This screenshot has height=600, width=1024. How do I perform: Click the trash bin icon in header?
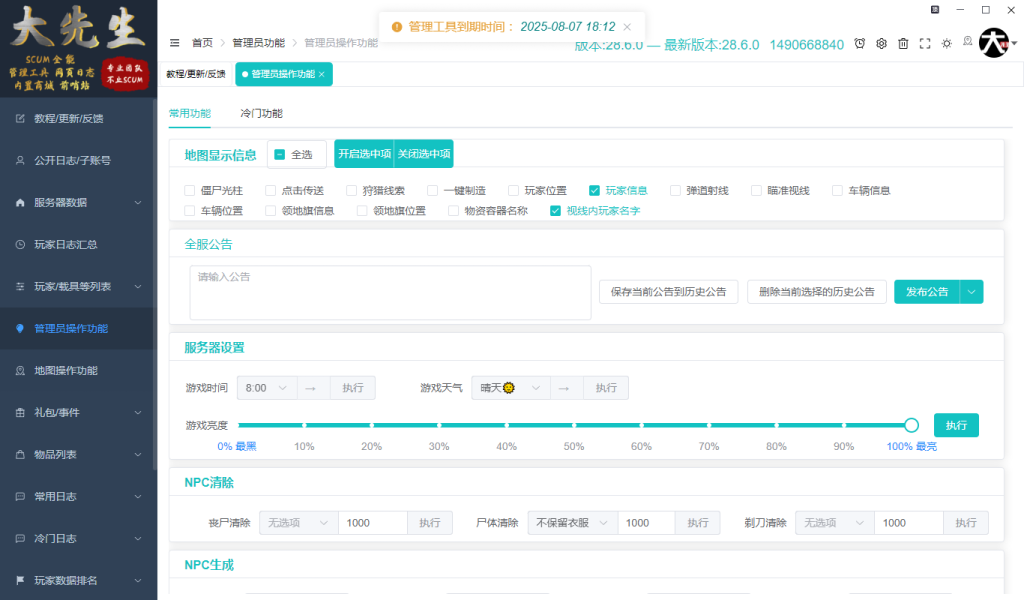coord(903,43)
